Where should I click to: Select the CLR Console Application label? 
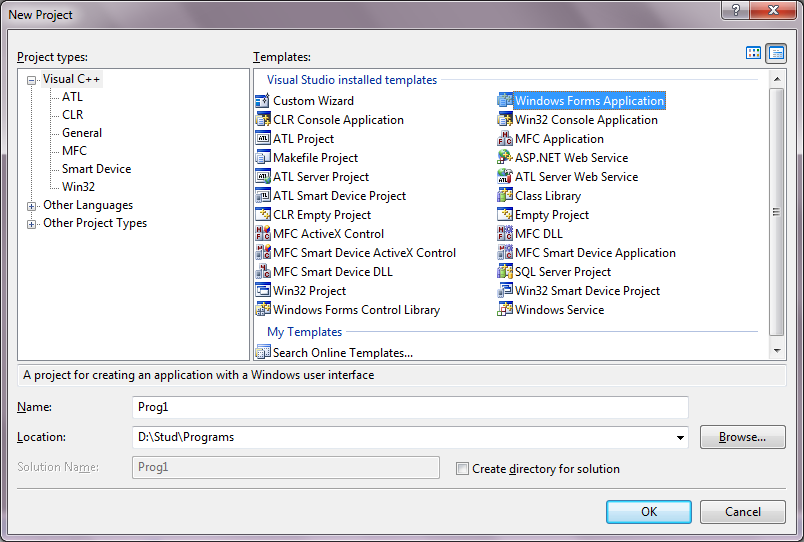point(338,120)
